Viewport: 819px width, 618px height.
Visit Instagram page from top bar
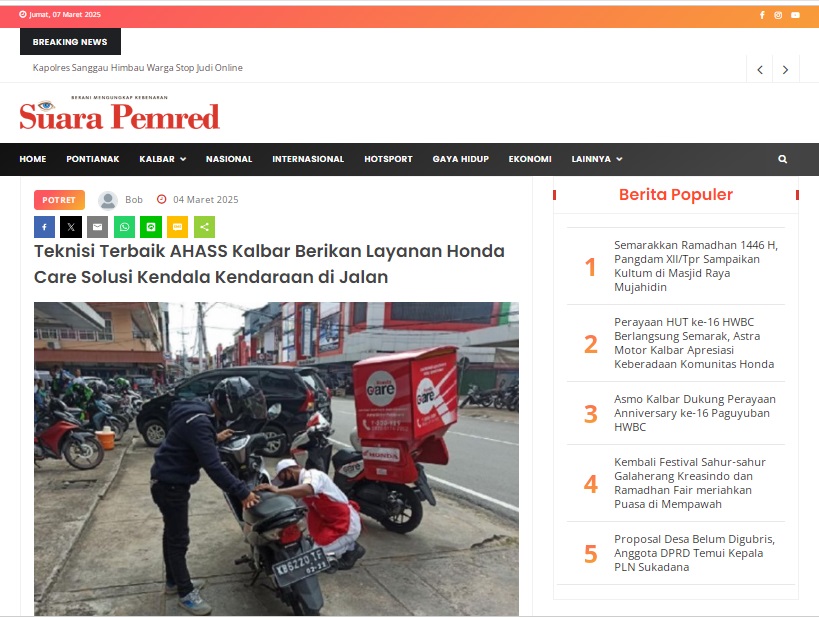click(x=778, y=15)
